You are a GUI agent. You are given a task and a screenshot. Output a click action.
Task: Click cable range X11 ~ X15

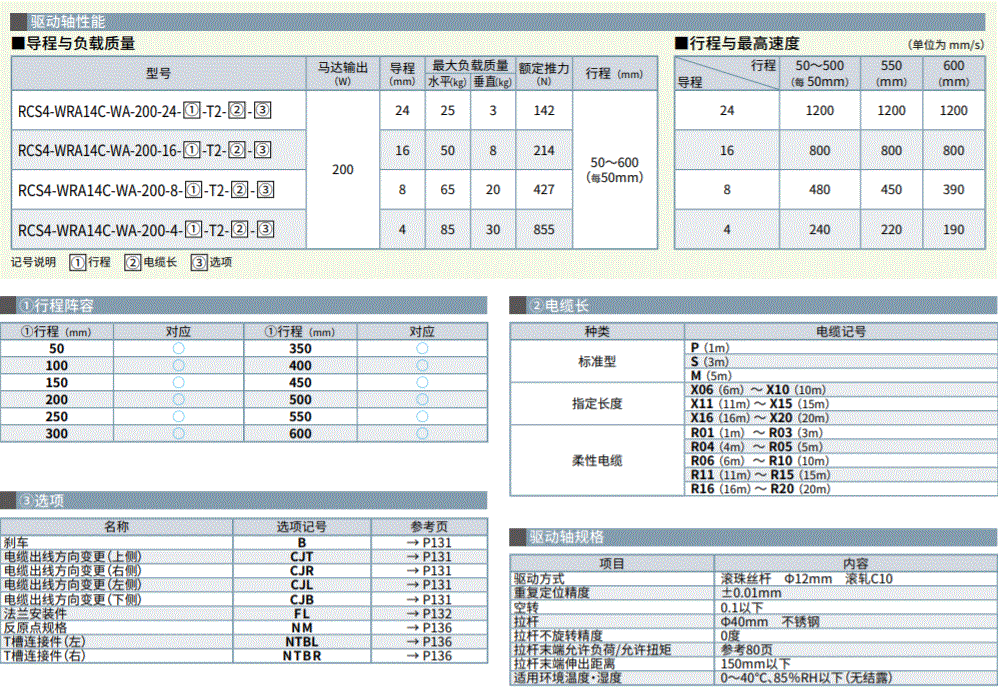tap(759, 404)
